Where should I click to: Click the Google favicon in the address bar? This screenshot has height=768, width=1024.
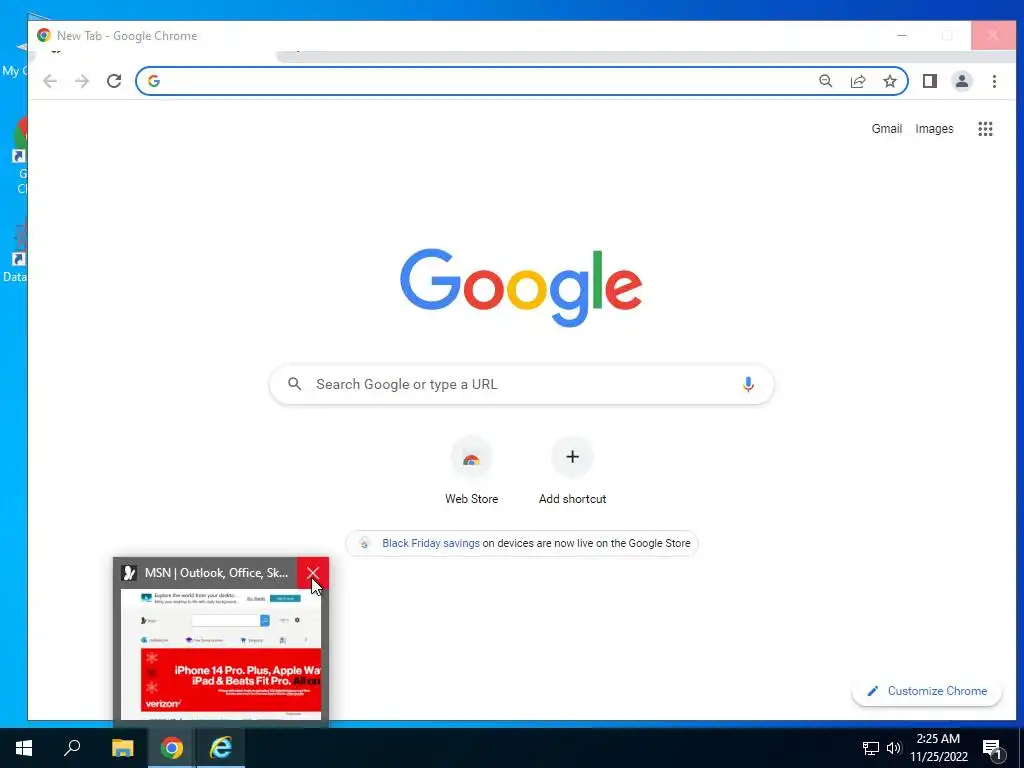pos(153,81)
